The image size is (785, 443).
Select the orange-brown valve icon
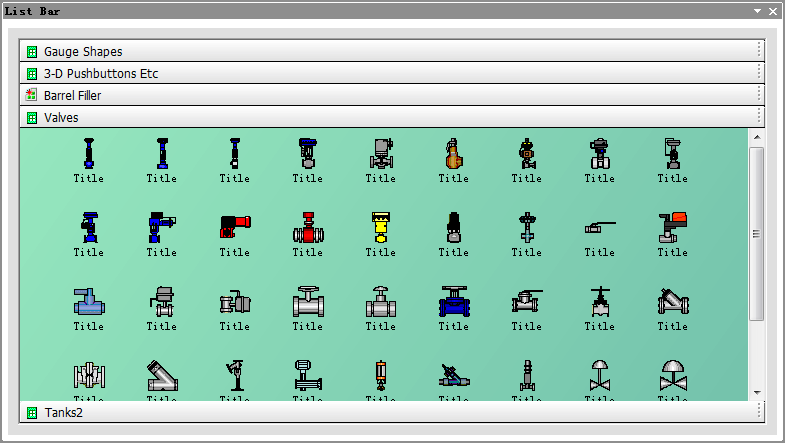[453, 154]
